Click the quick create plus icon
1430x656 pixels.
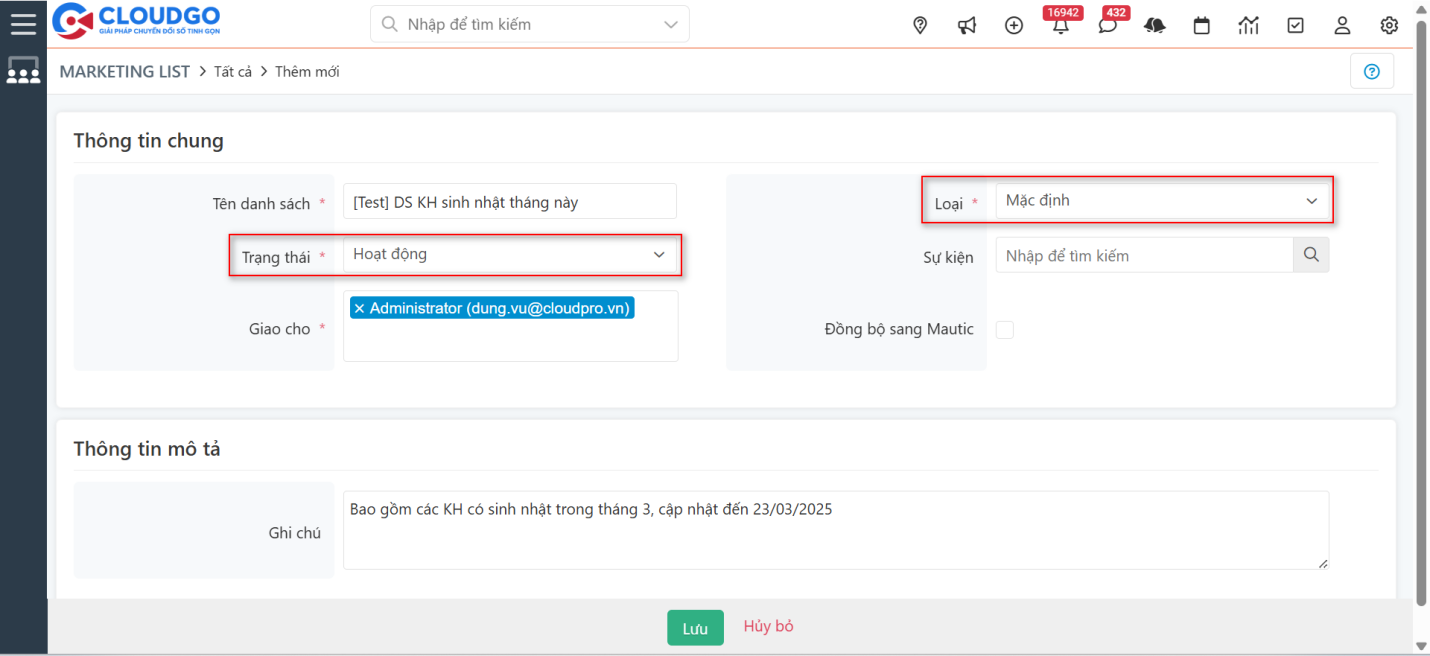(1013, 25)
